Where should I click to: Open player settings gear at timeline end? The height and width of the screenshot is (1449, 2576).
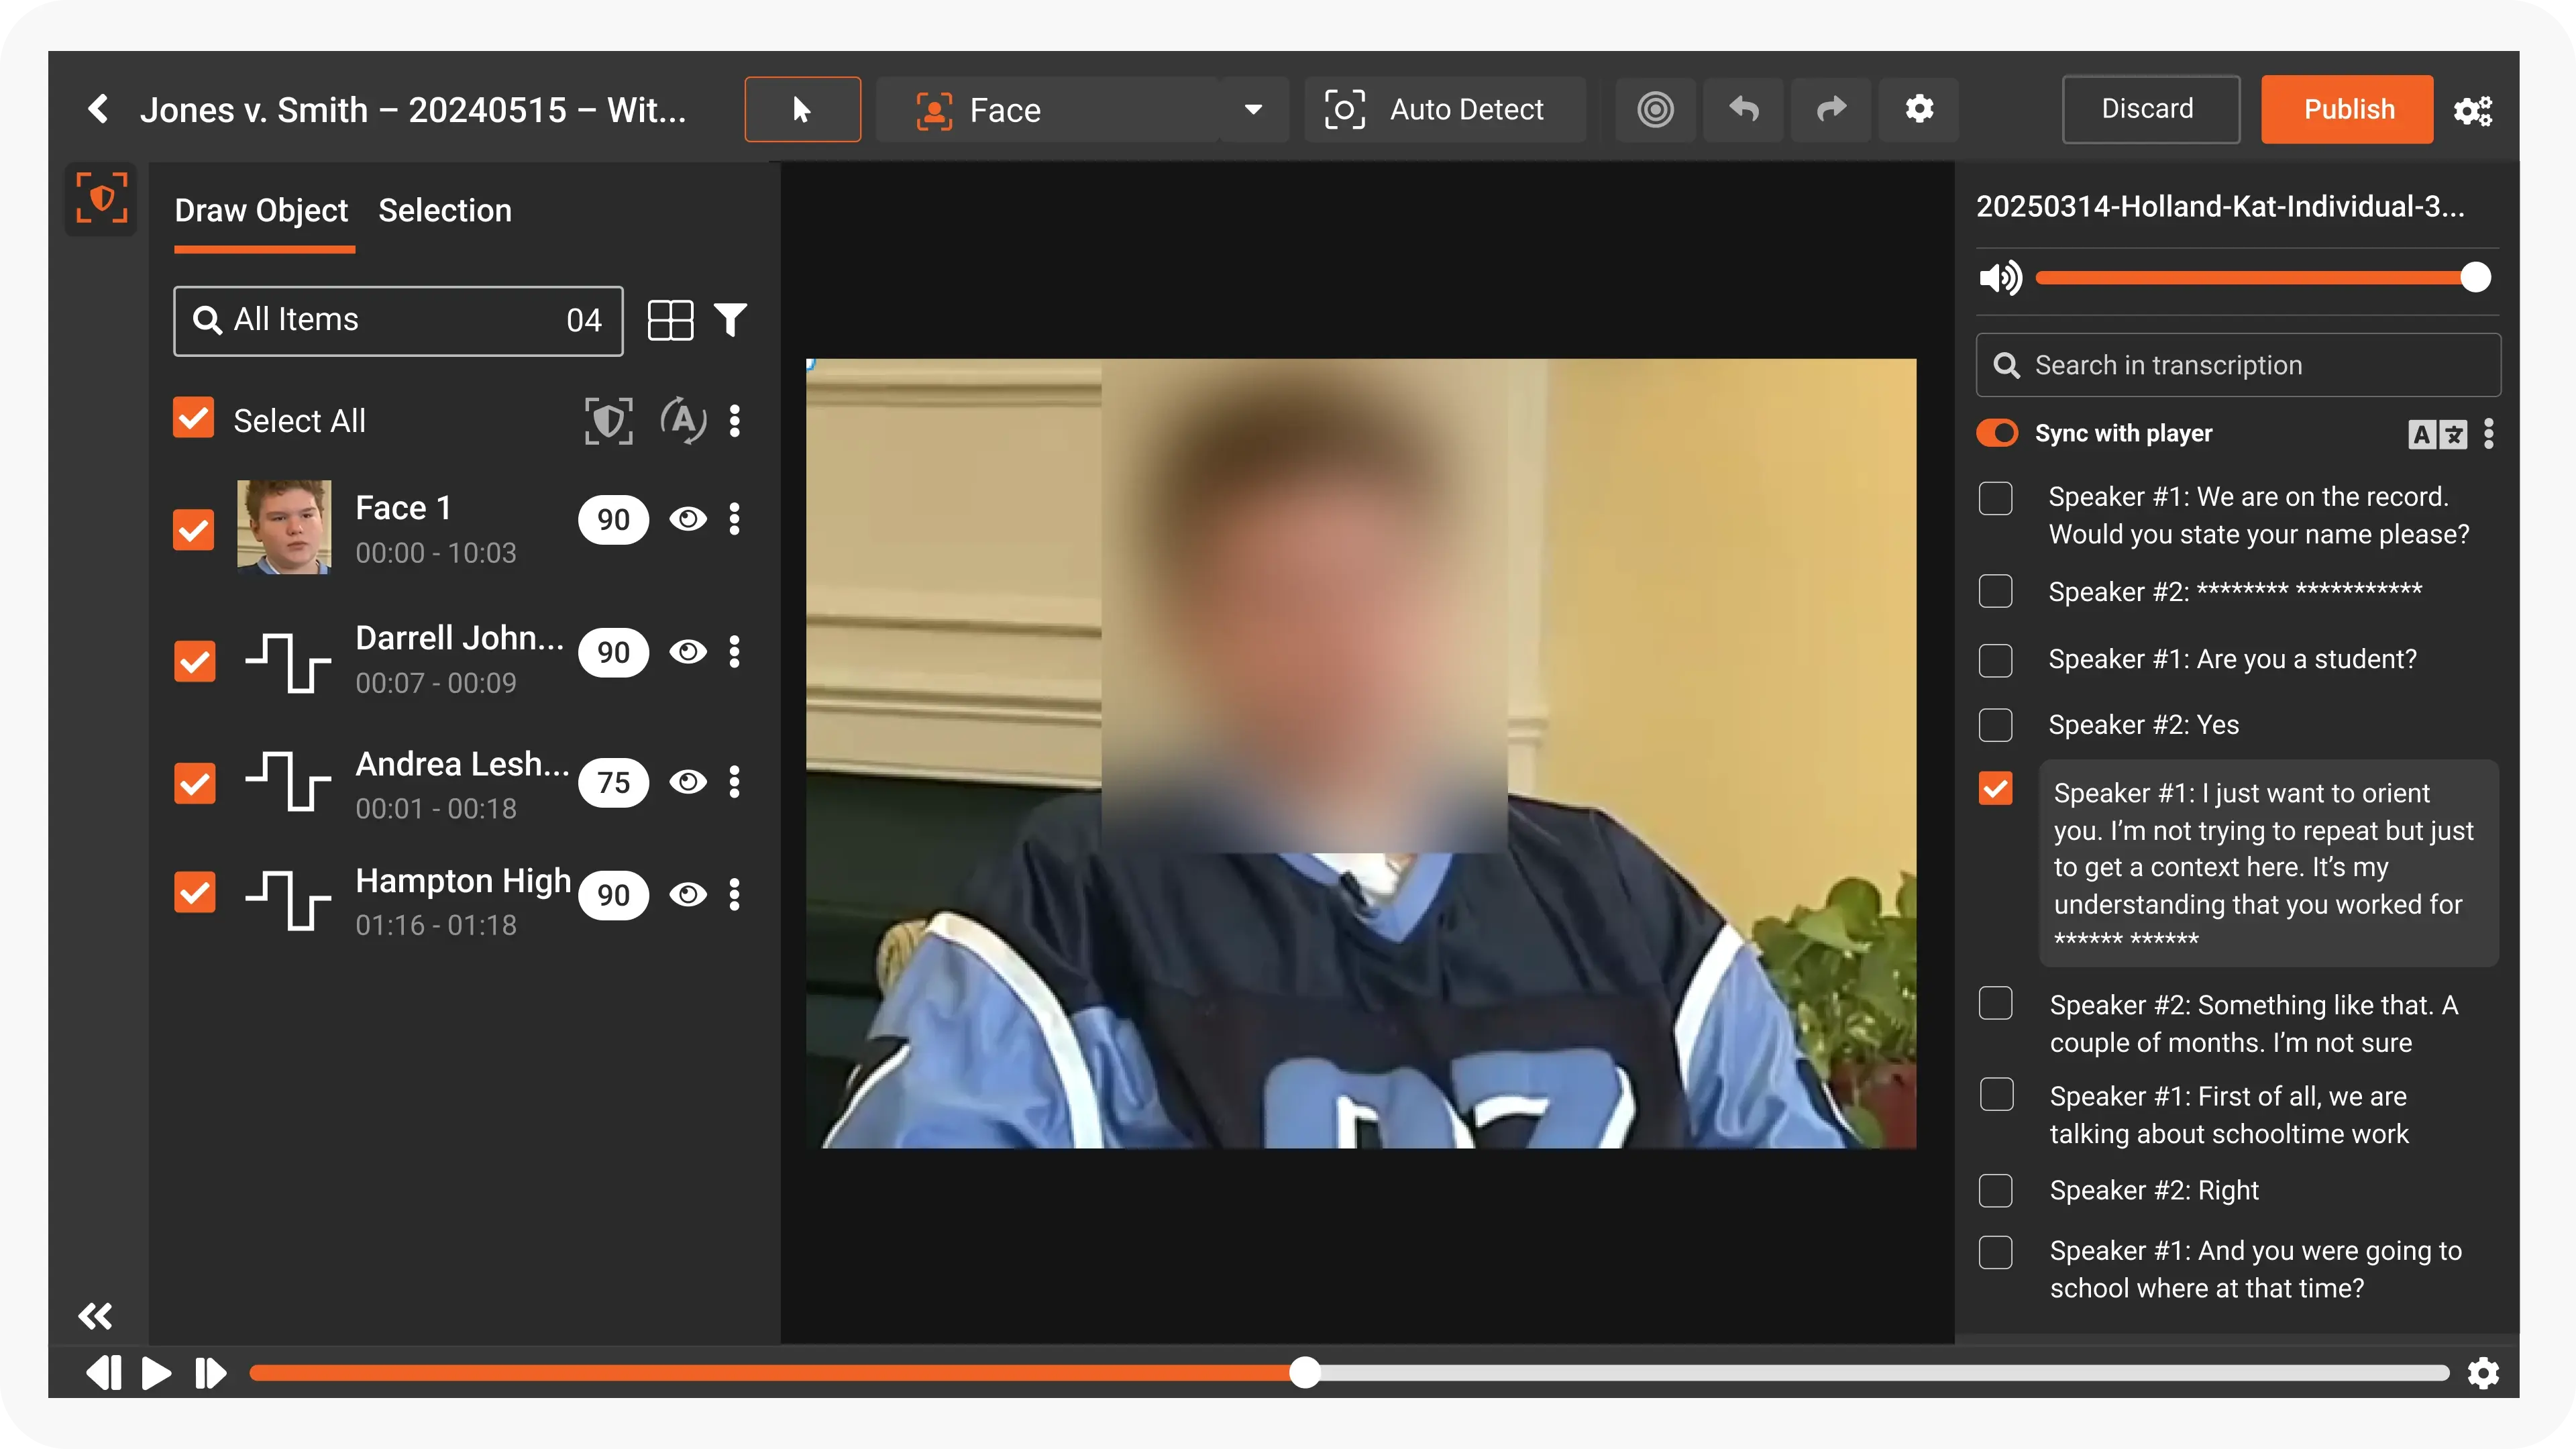(2483, 1373)
